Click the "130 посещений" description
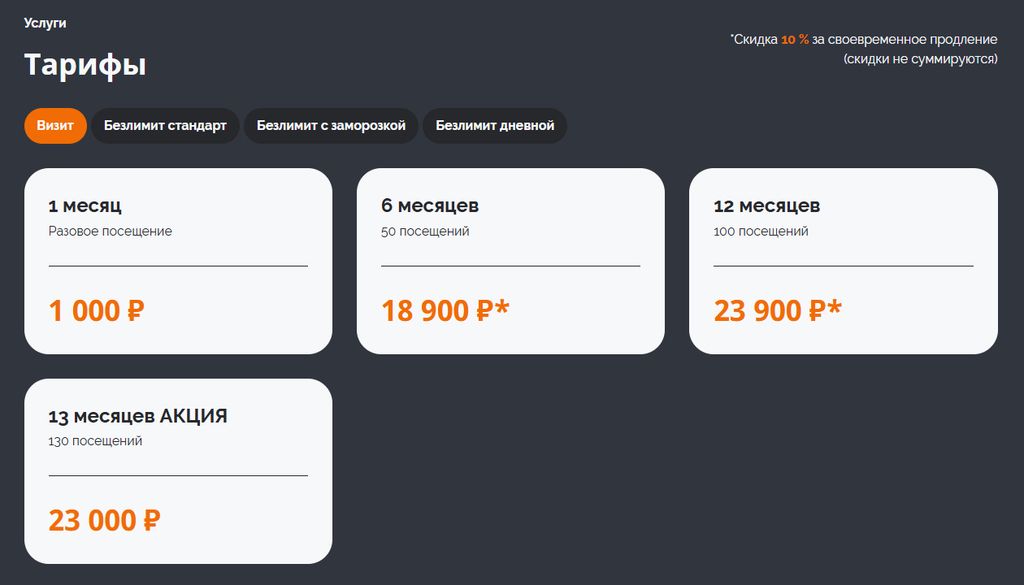Screen dimensions: 1024x585 (95, 441)
